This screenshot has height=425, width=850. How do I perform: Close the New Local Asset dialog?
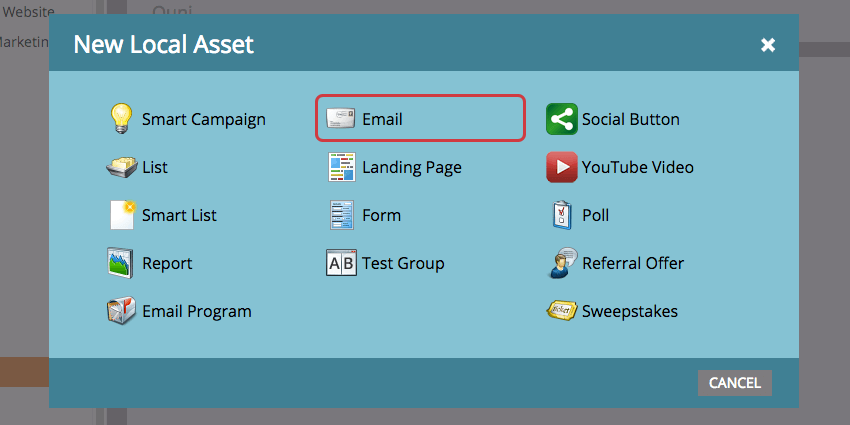click(768, 45)
